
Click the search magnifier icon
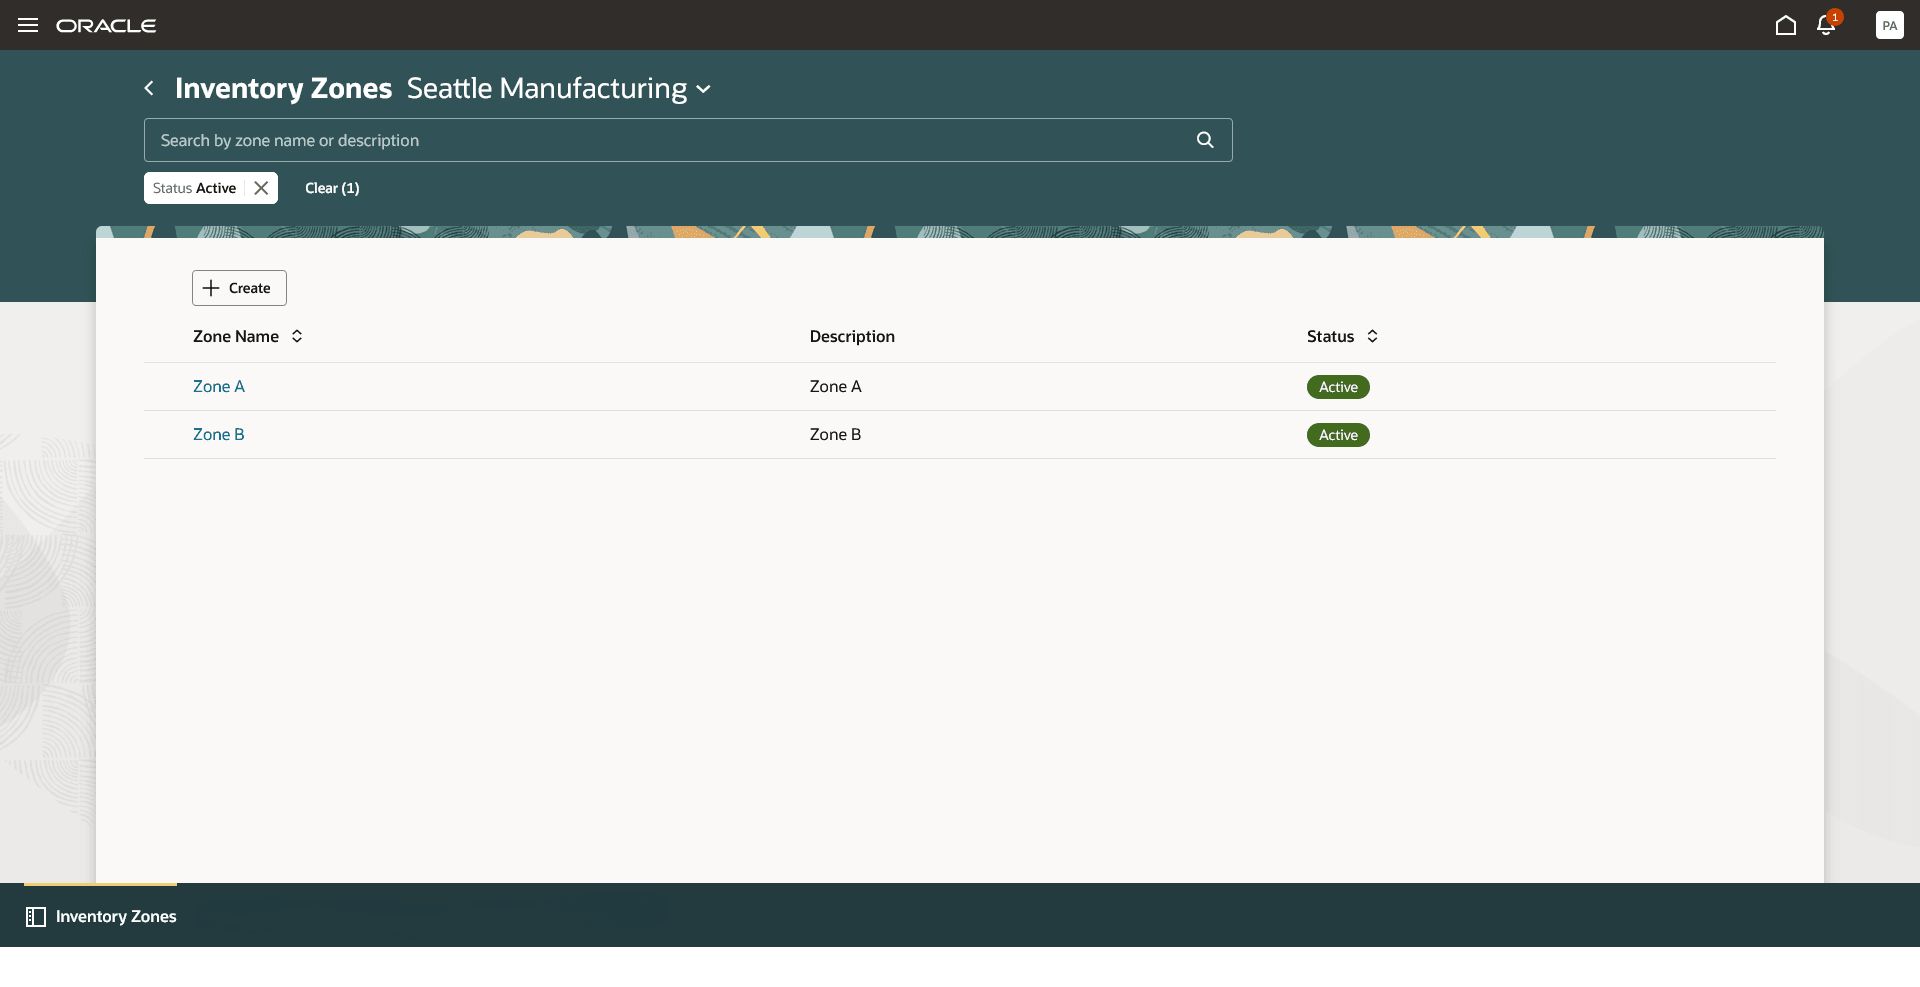click(x=1205, y=140)
